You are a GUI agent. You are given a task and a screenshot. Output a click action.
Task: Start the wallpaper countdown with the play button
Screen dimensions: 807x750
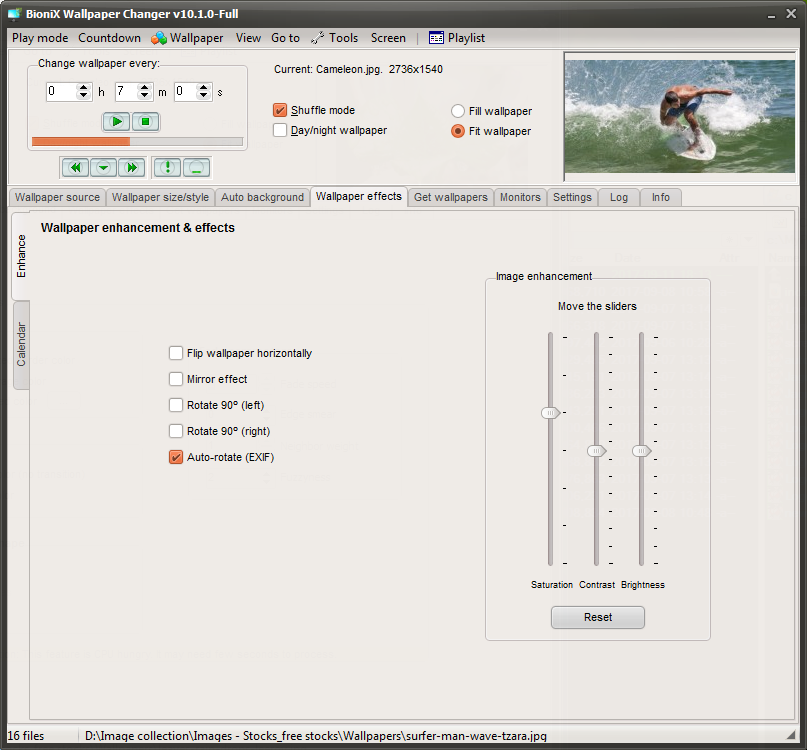point(116,122)
